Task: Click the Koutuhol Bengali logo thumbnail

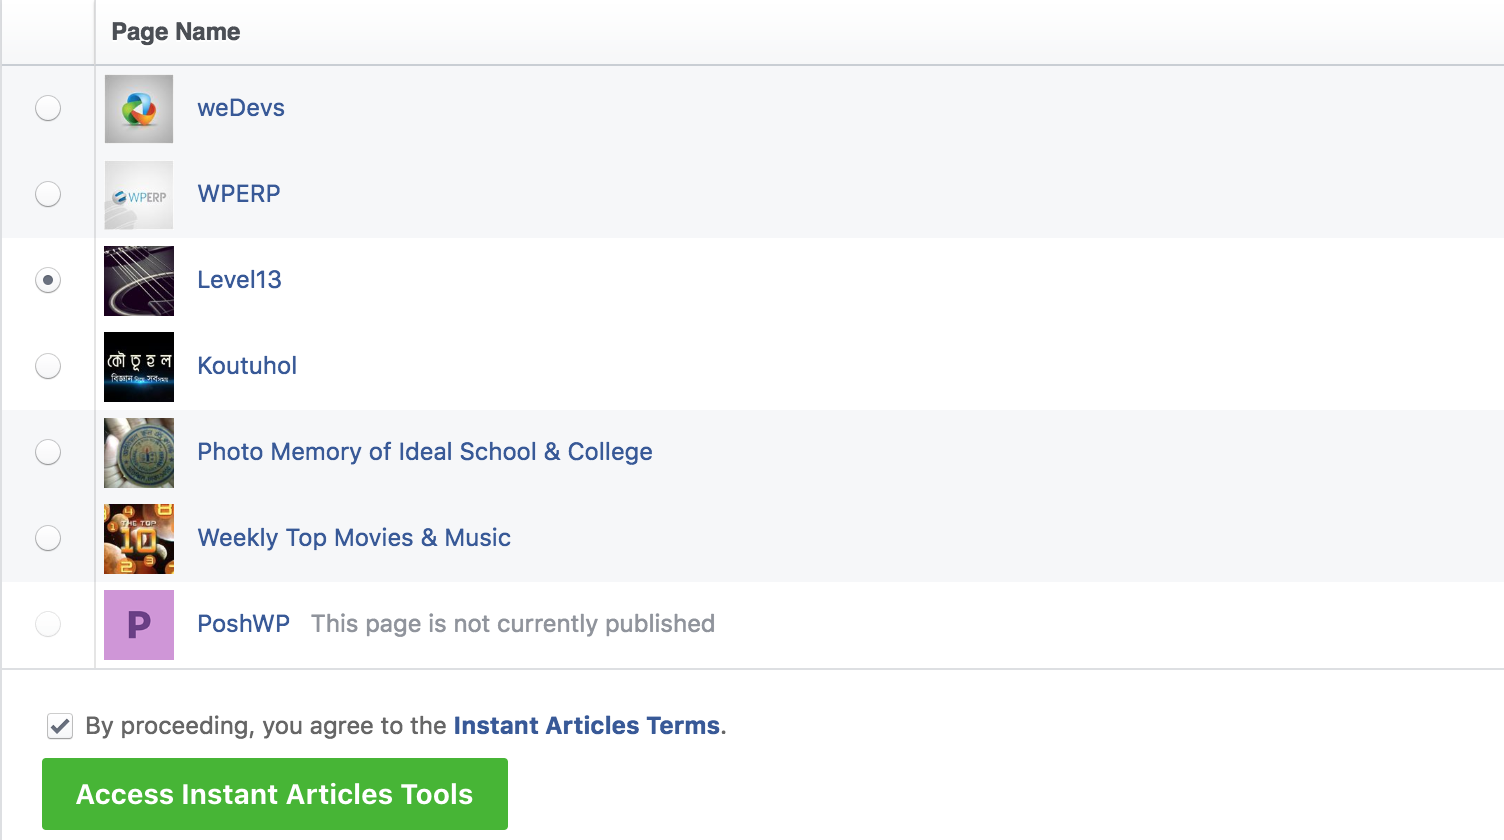Action: (x=139, y=367)
